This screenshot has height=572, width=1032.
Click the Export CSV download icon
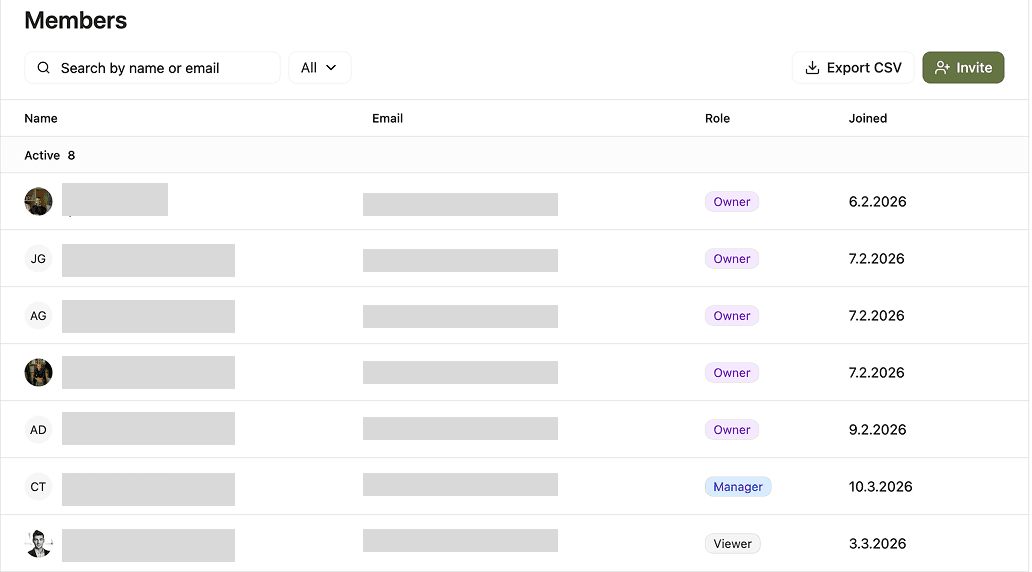point(812,68)
